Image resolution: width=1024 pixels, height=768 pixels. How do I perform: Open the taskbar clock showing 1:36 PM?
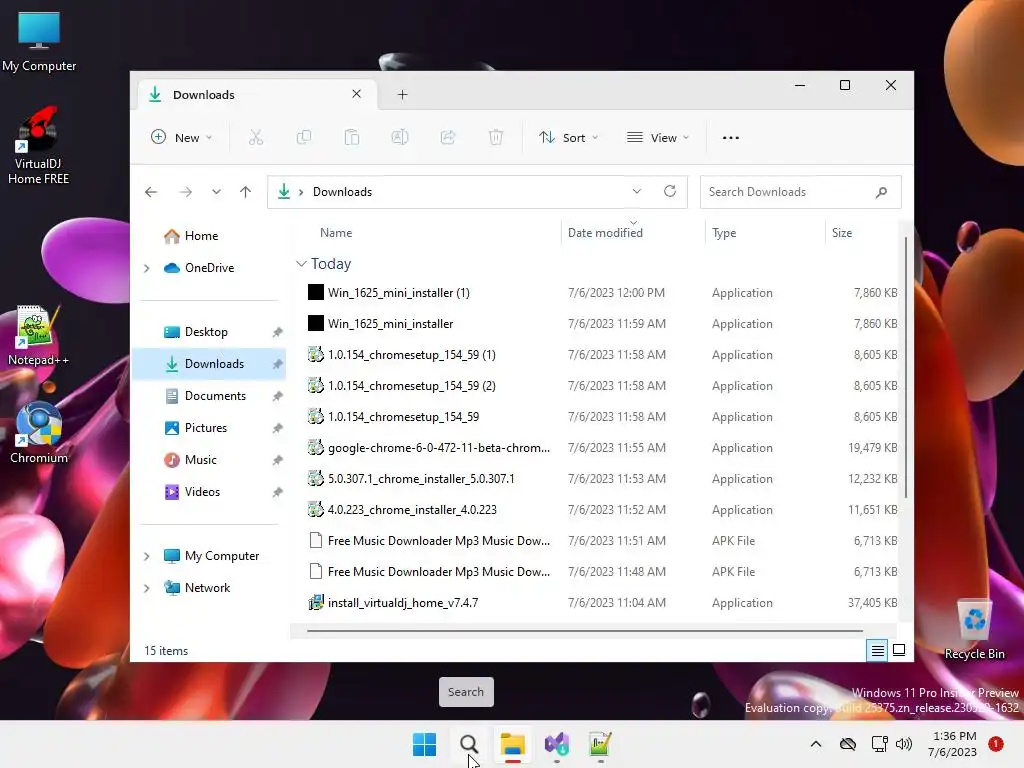[953, 744]
